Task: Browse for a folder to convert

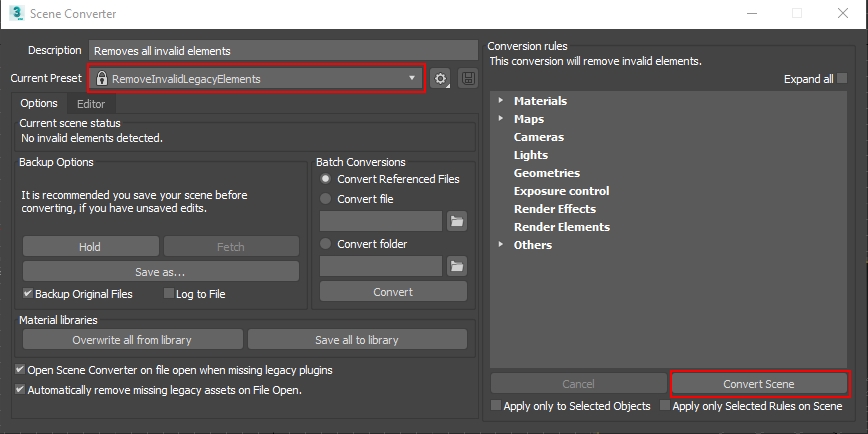Action: point(457,266)
